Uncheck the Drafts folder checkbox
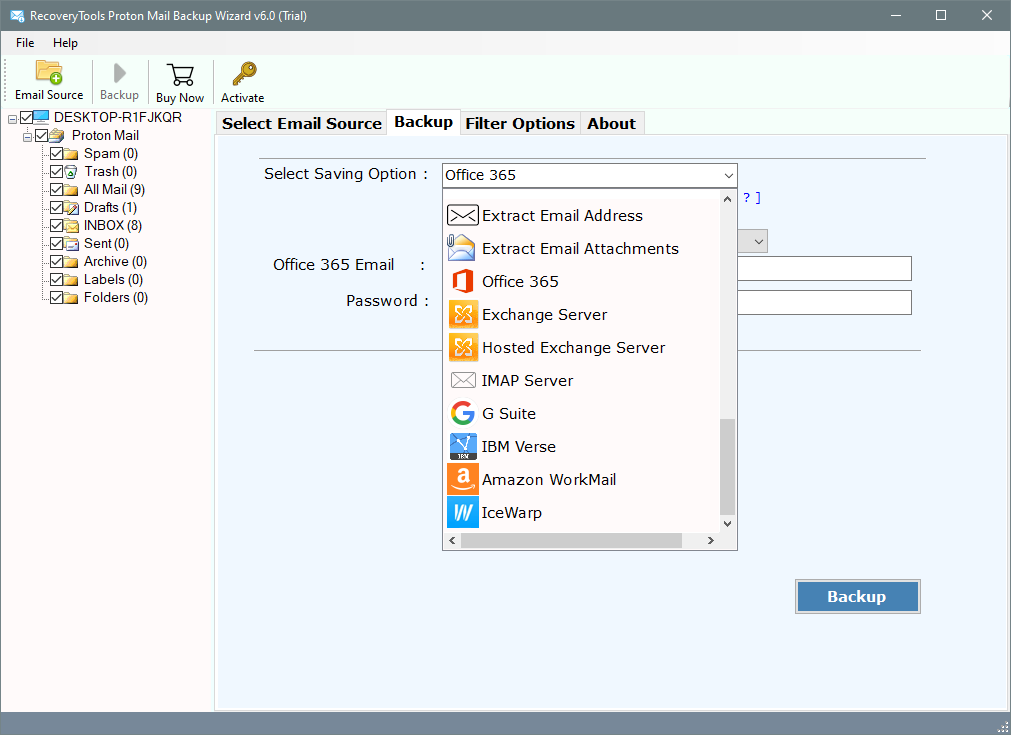 57,208
